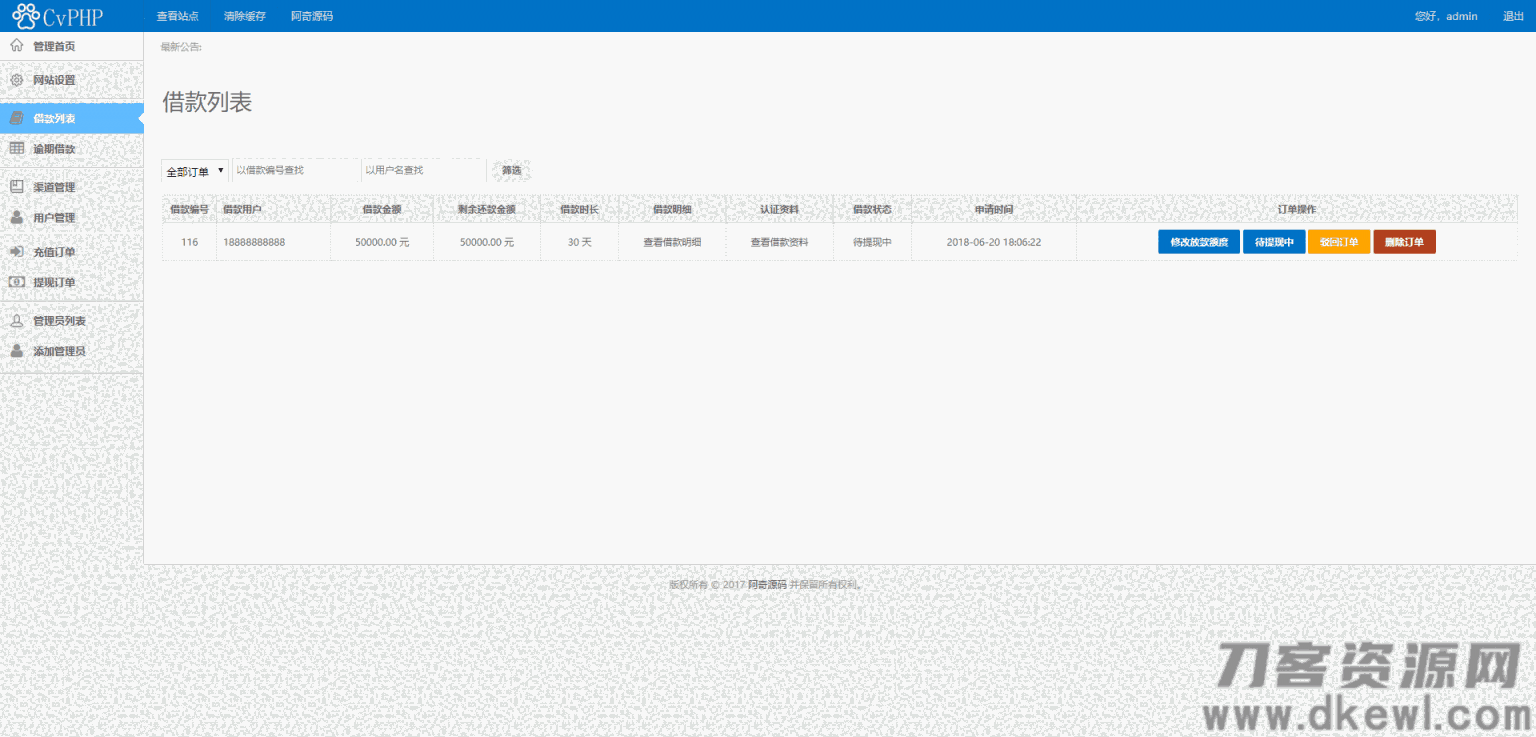Open the 全部订单 order filter dropdown

pos(195,171)
